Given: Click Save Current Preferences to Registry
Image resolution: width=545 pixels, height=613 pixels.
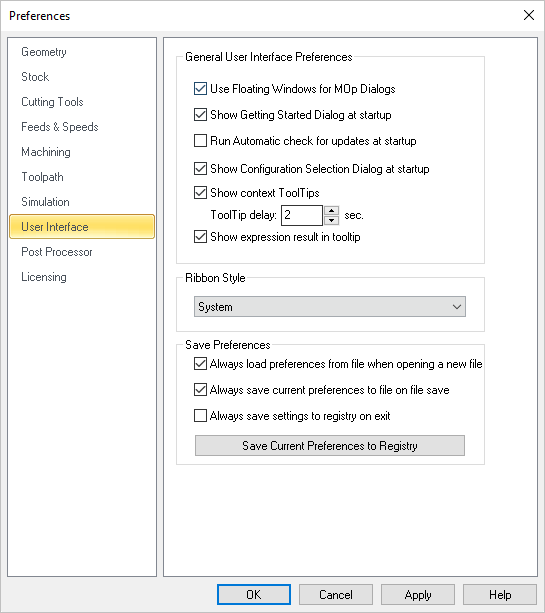Looking at the screenshot, I should (330, 446).
